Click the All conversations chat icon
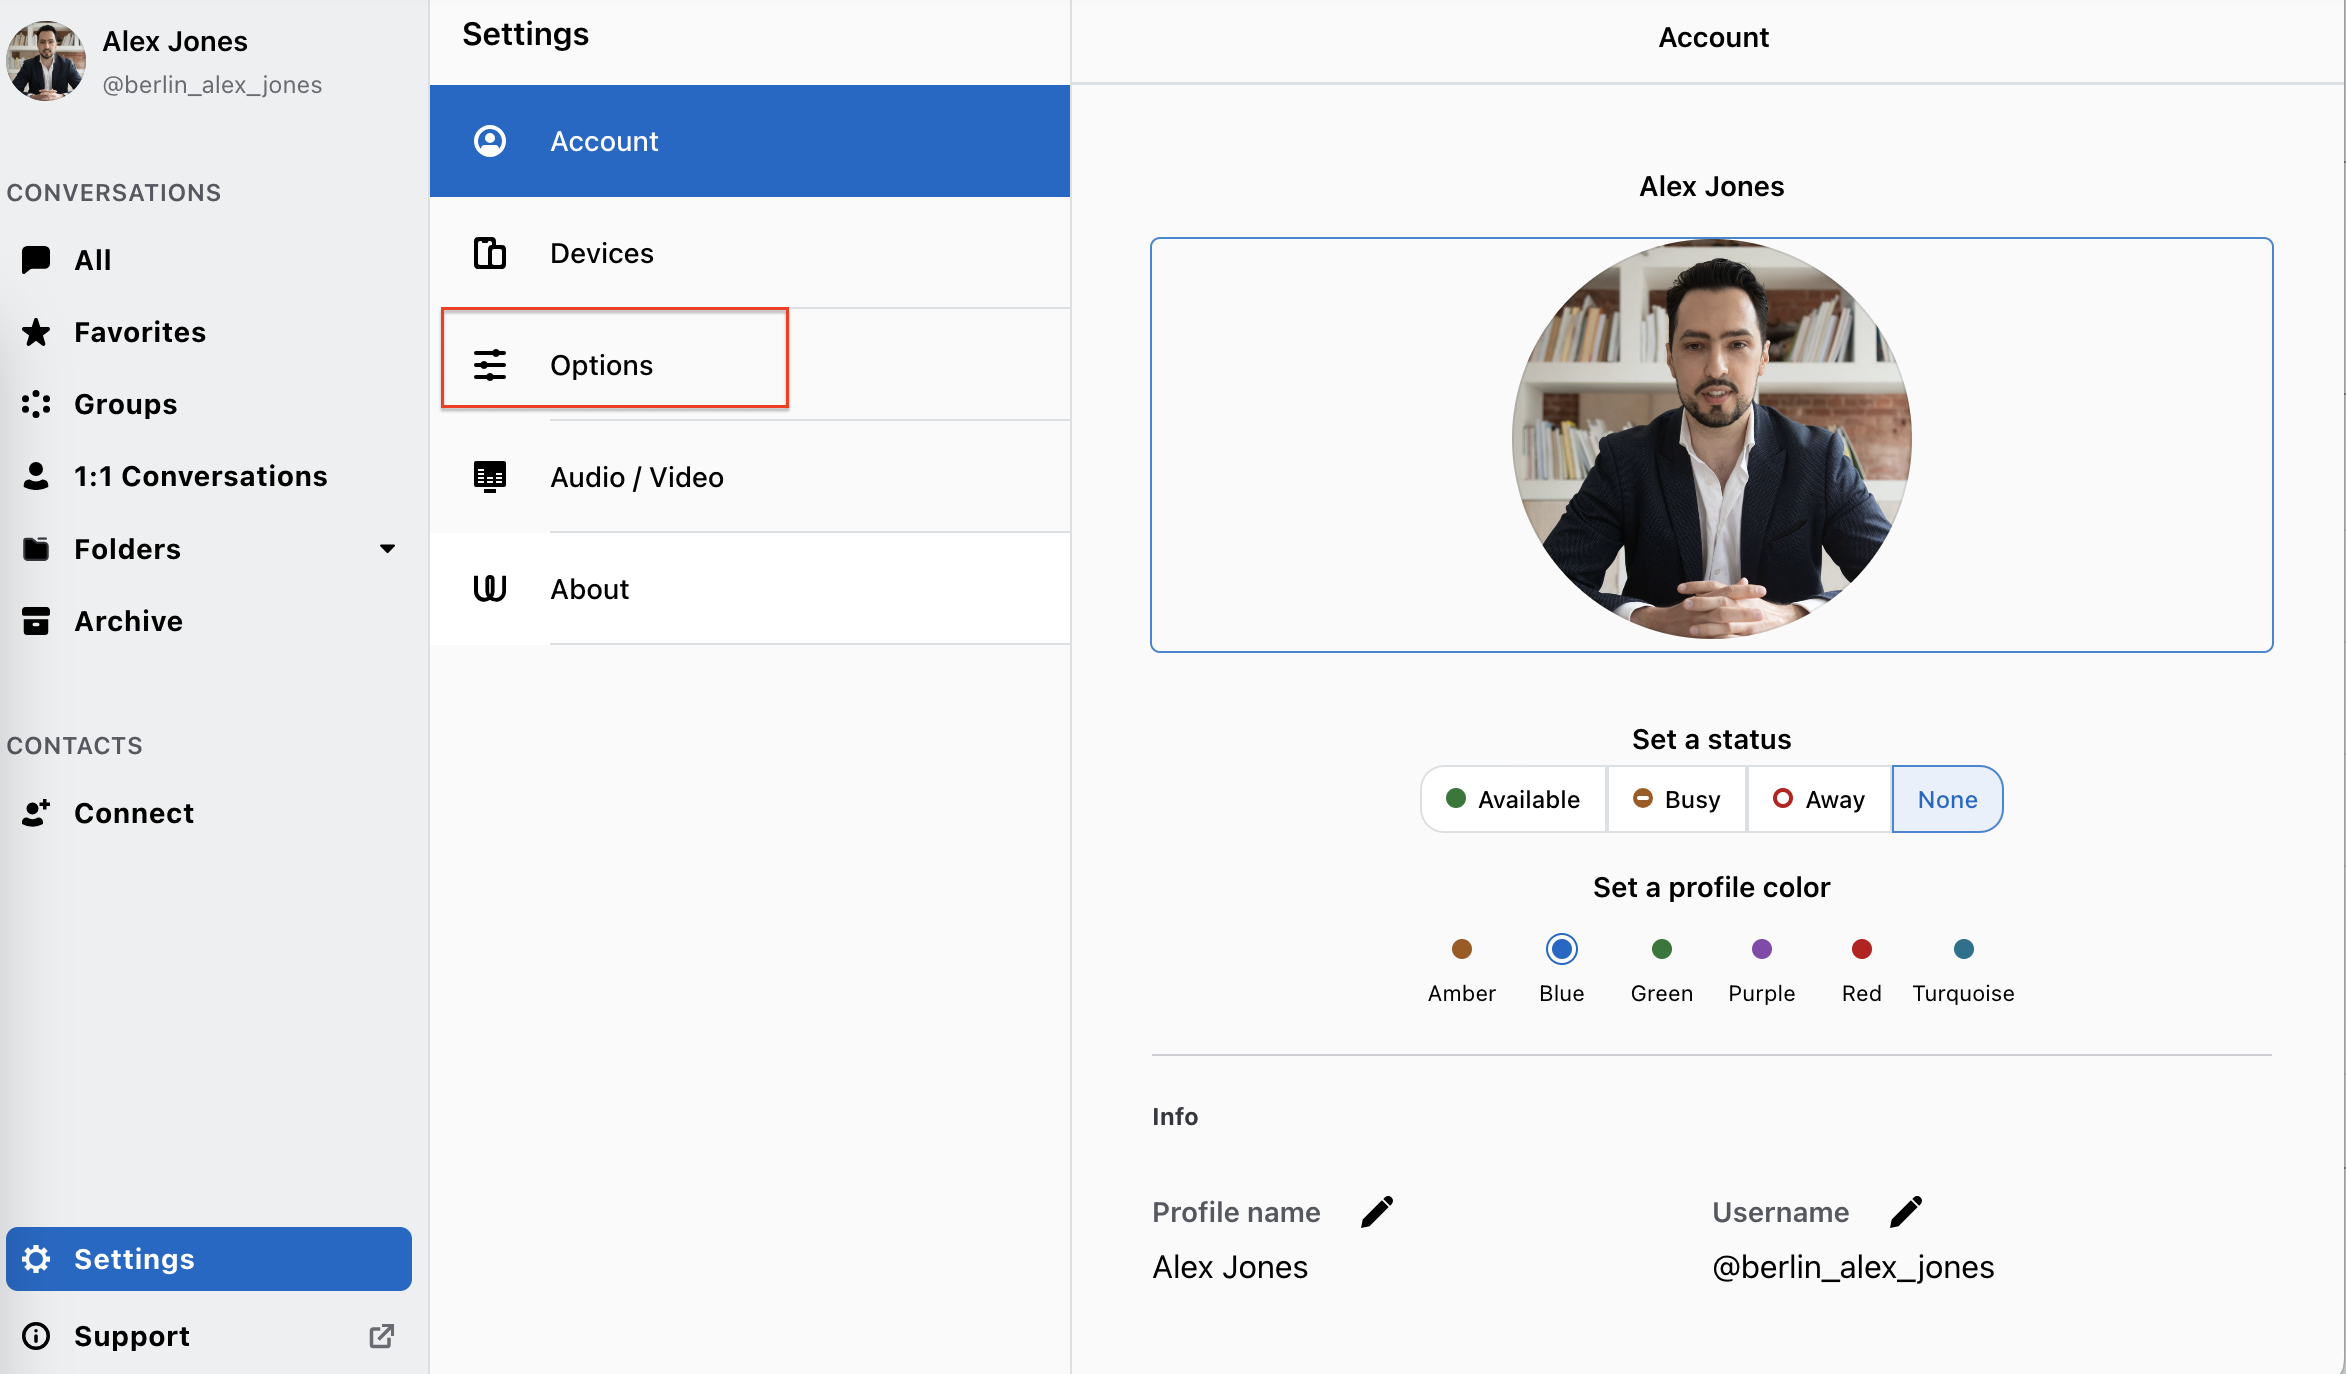 [x=36, y=260]
